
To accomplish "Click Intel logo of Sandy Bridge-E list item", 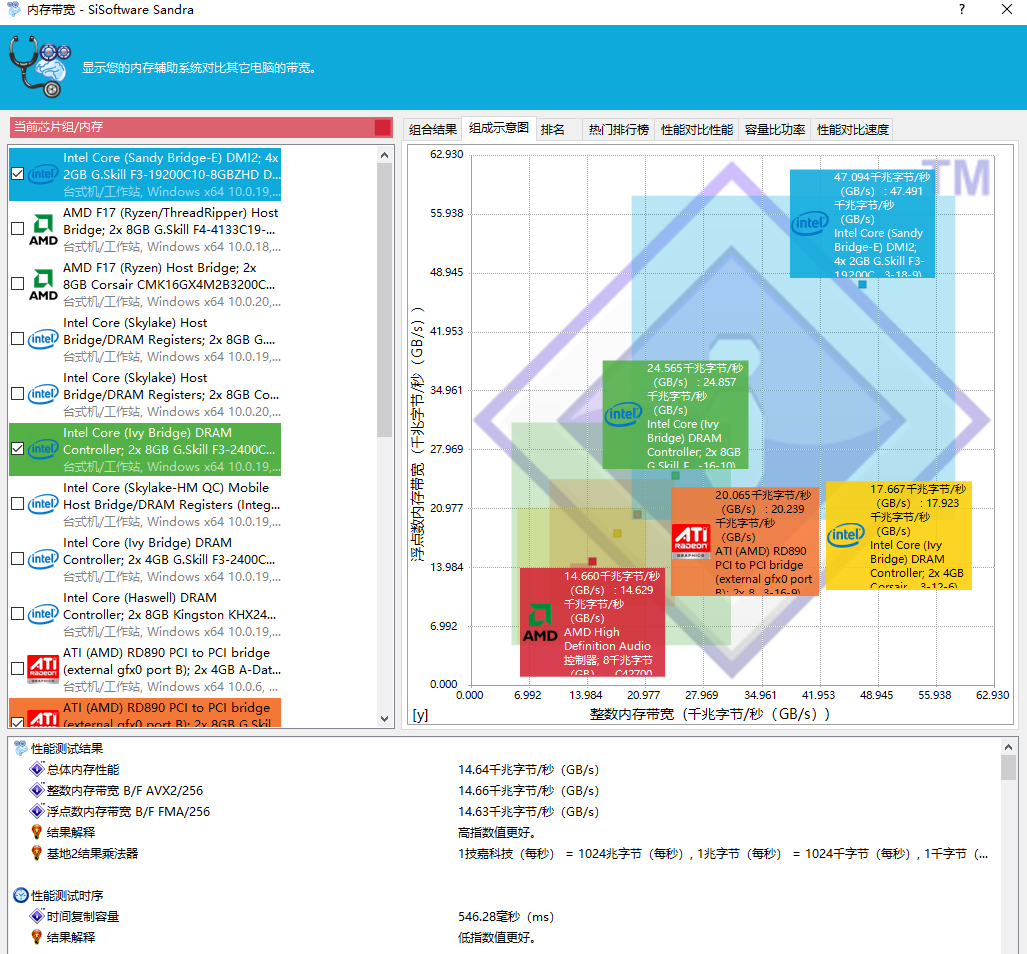I will coord(43,174).
